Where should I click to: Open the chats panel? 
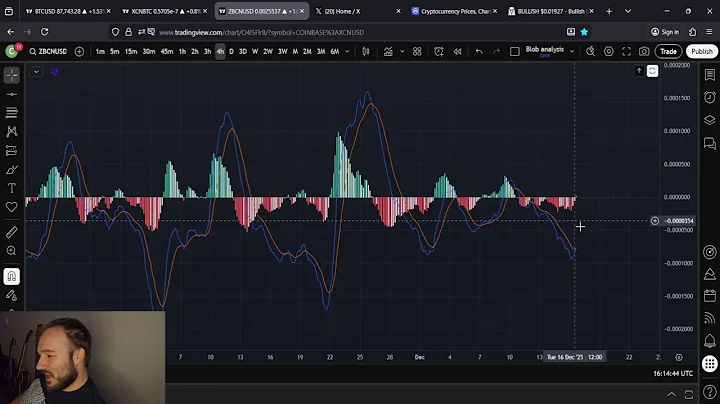coord(709,144)
